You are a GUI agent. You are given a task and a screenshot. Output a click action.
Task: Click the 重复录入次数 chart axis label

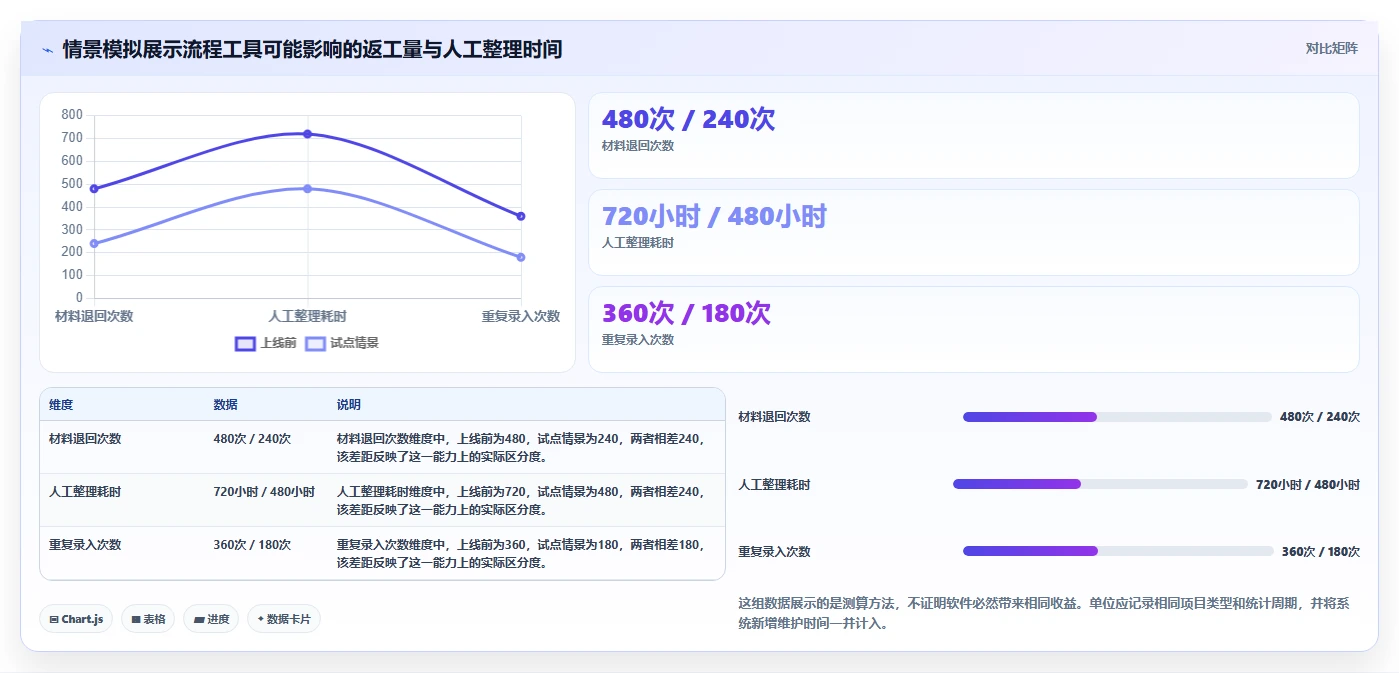tap(521, 316)
